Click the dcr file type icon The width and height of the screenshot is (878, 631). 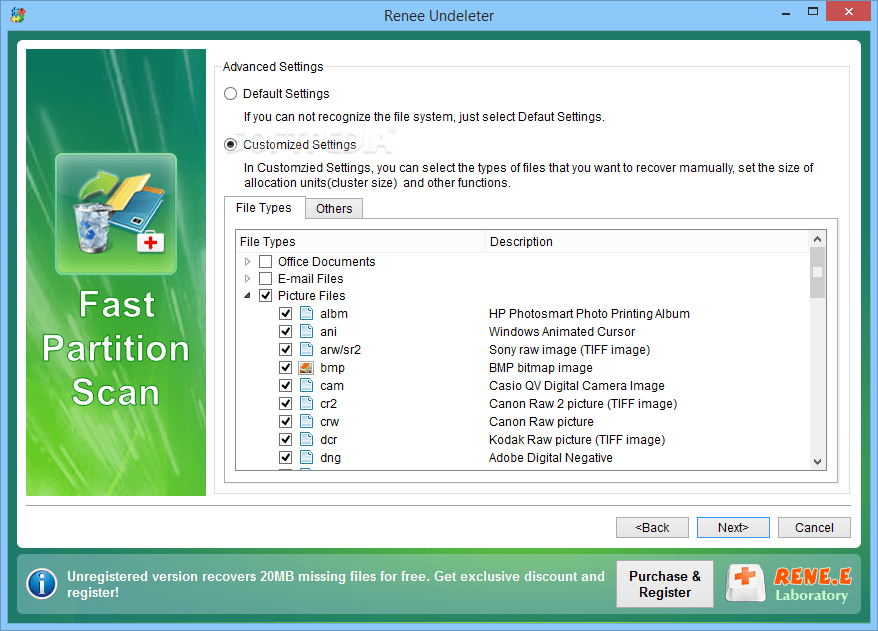pos(306,439)
